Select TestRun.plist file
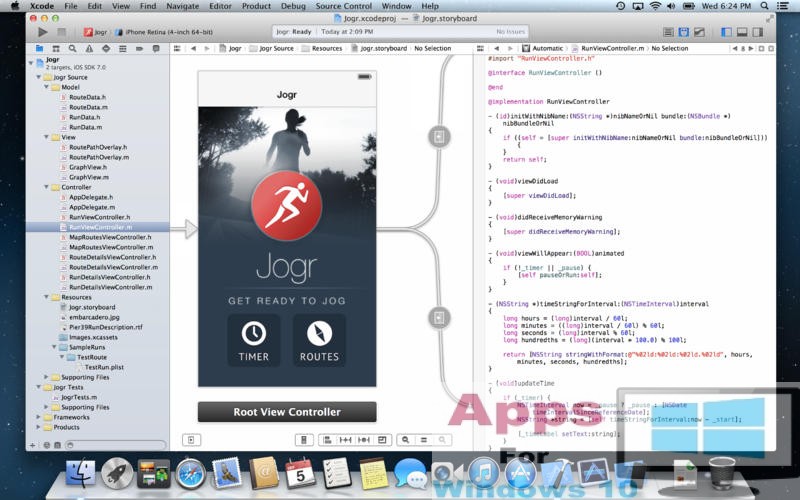Viewport: 800px width, 500px height. tap(104, 367)
